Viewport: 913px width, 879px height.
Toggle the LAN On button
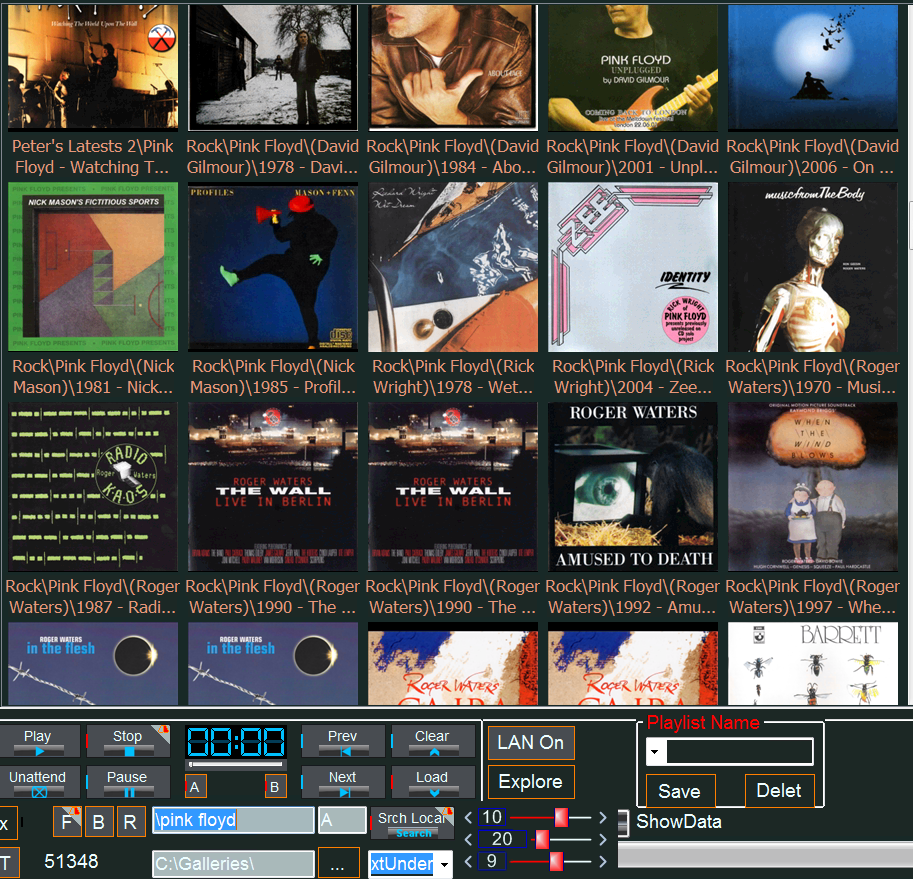pyautogui.click(x=531, y=743)
